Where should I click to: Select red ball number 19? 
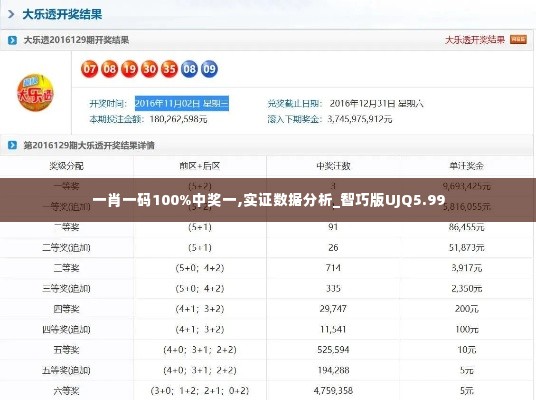[130, 69]
